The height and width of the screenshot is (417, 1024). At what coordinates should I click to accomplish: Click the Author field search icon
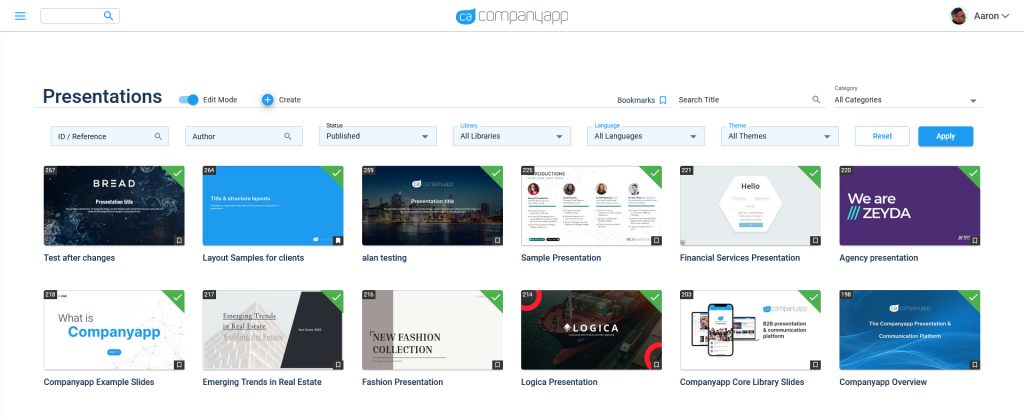click(288, 136)
